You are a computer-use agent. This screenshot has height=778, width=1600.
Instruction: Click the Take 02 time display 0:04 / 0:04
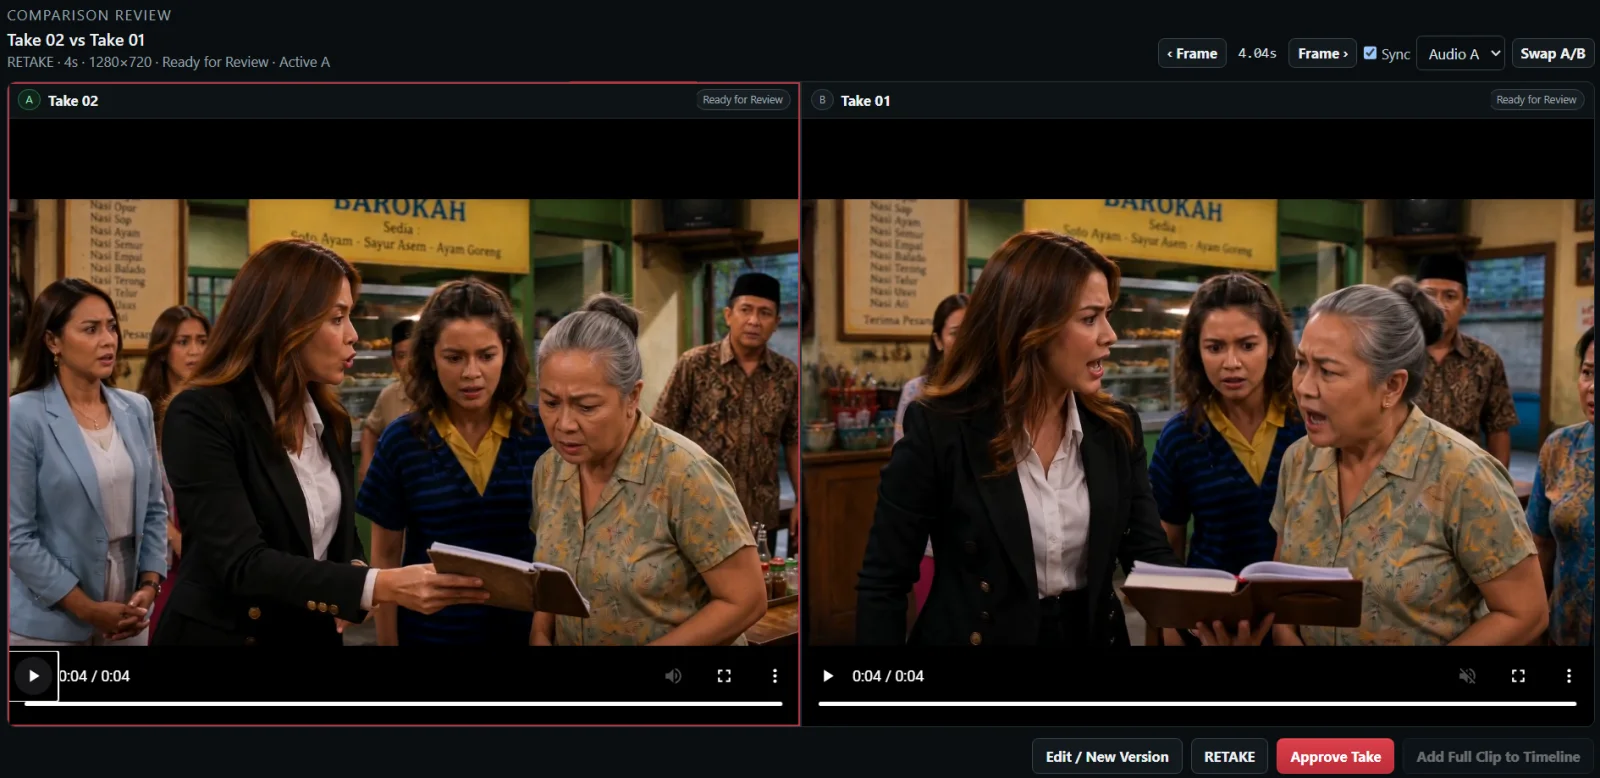95,676
